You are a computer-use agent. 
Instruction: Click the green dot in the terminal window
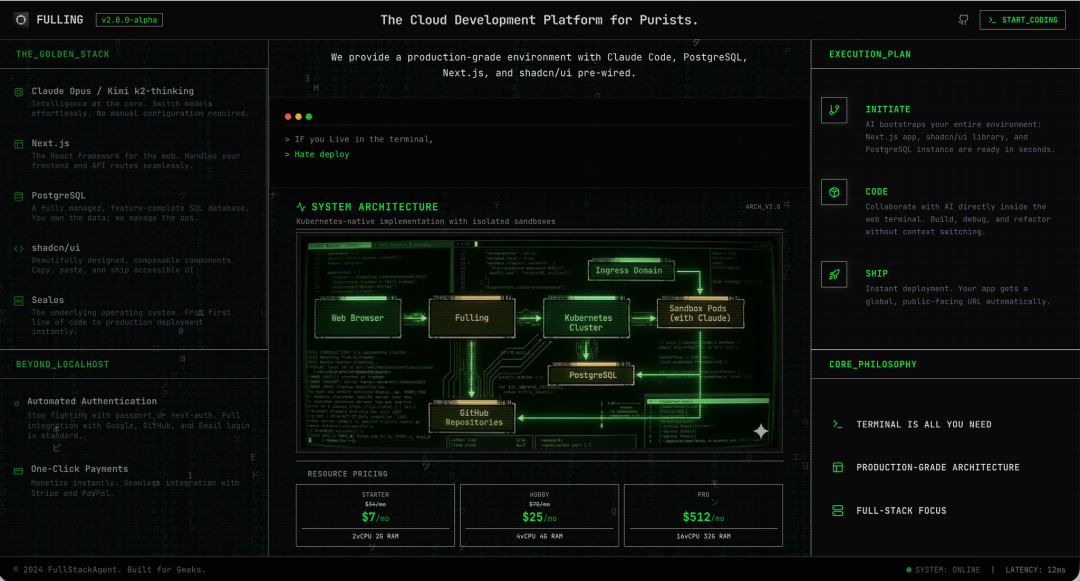click(x=309, y=117)
